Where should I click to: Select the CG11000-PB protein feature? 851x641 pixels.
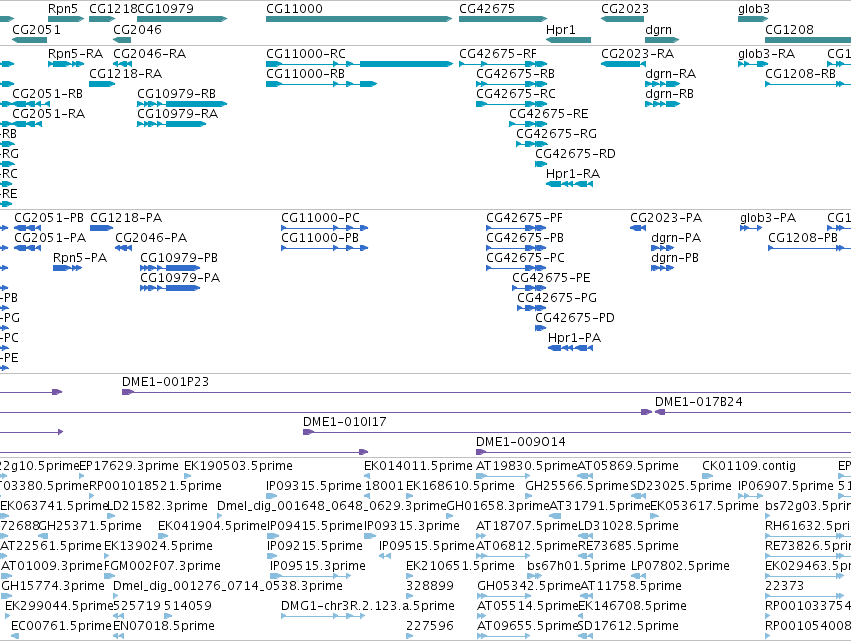click(x=325, y=248)
